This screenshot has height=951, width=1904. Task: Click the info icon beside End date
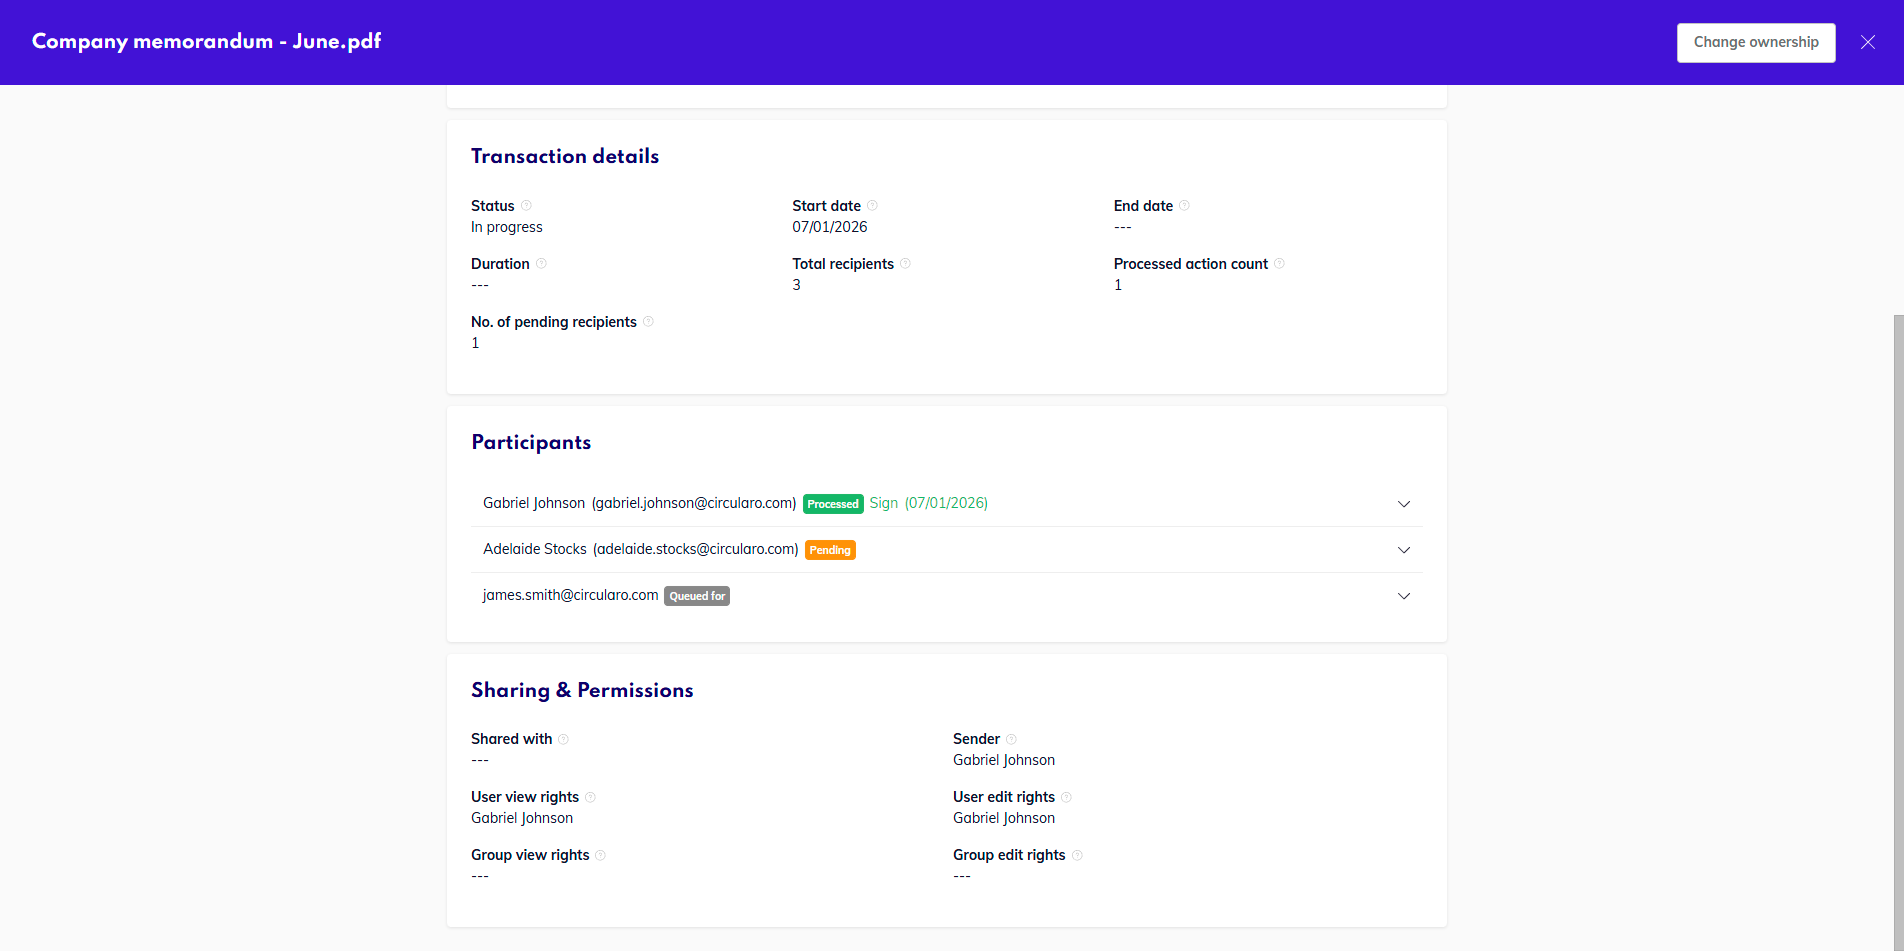[1184, 206]
